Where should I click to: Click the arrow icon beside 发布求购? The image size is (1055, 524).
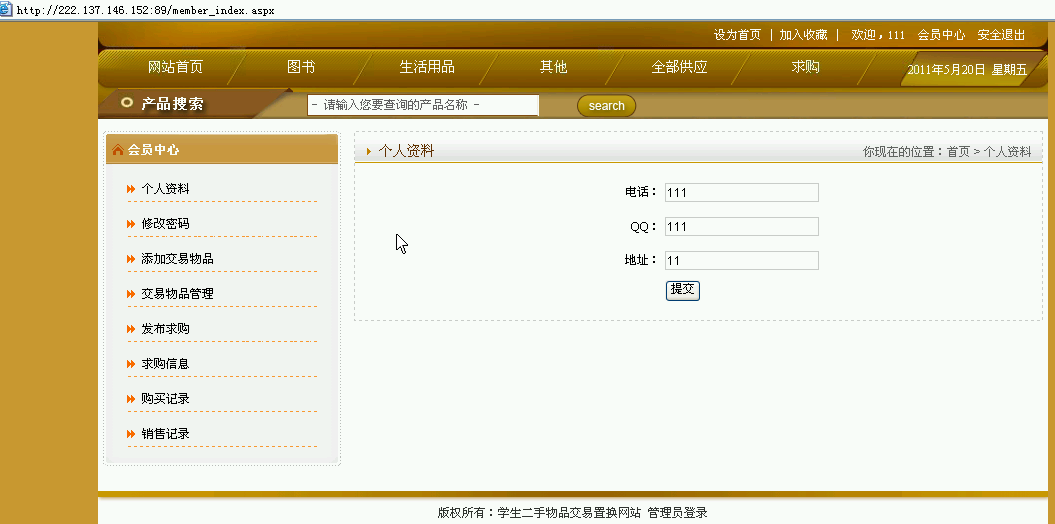[131, 329]
